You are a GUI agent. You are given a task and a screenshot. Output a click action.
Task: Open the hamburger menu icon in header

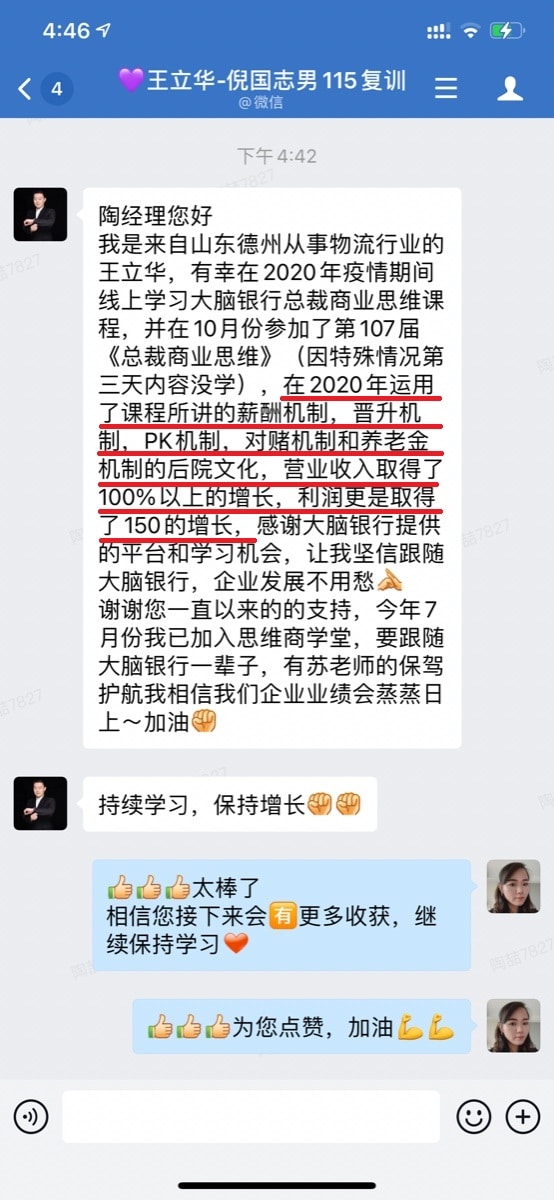pos(446,88)
